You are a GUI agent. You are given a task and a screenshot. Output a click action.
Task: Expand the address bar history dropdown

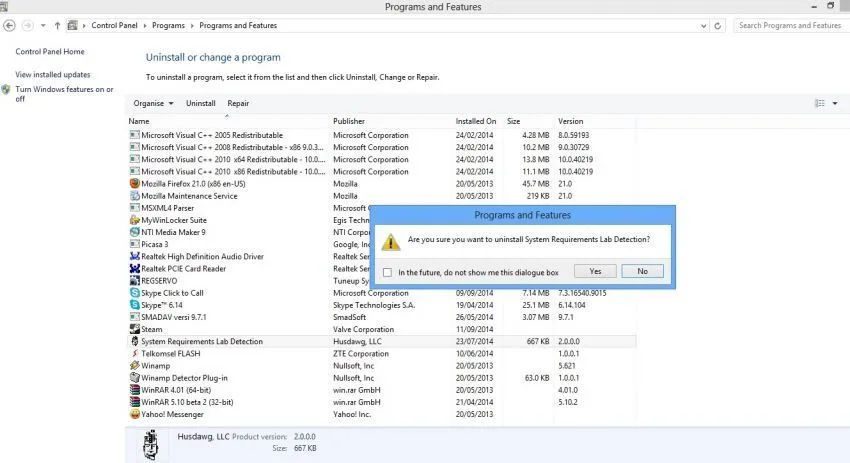click(x=704, y=25)
